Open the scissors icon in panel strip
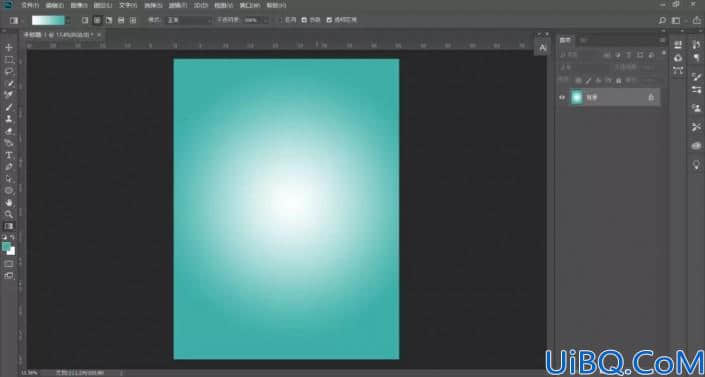 pyautogui.click(x=696, y=127)
